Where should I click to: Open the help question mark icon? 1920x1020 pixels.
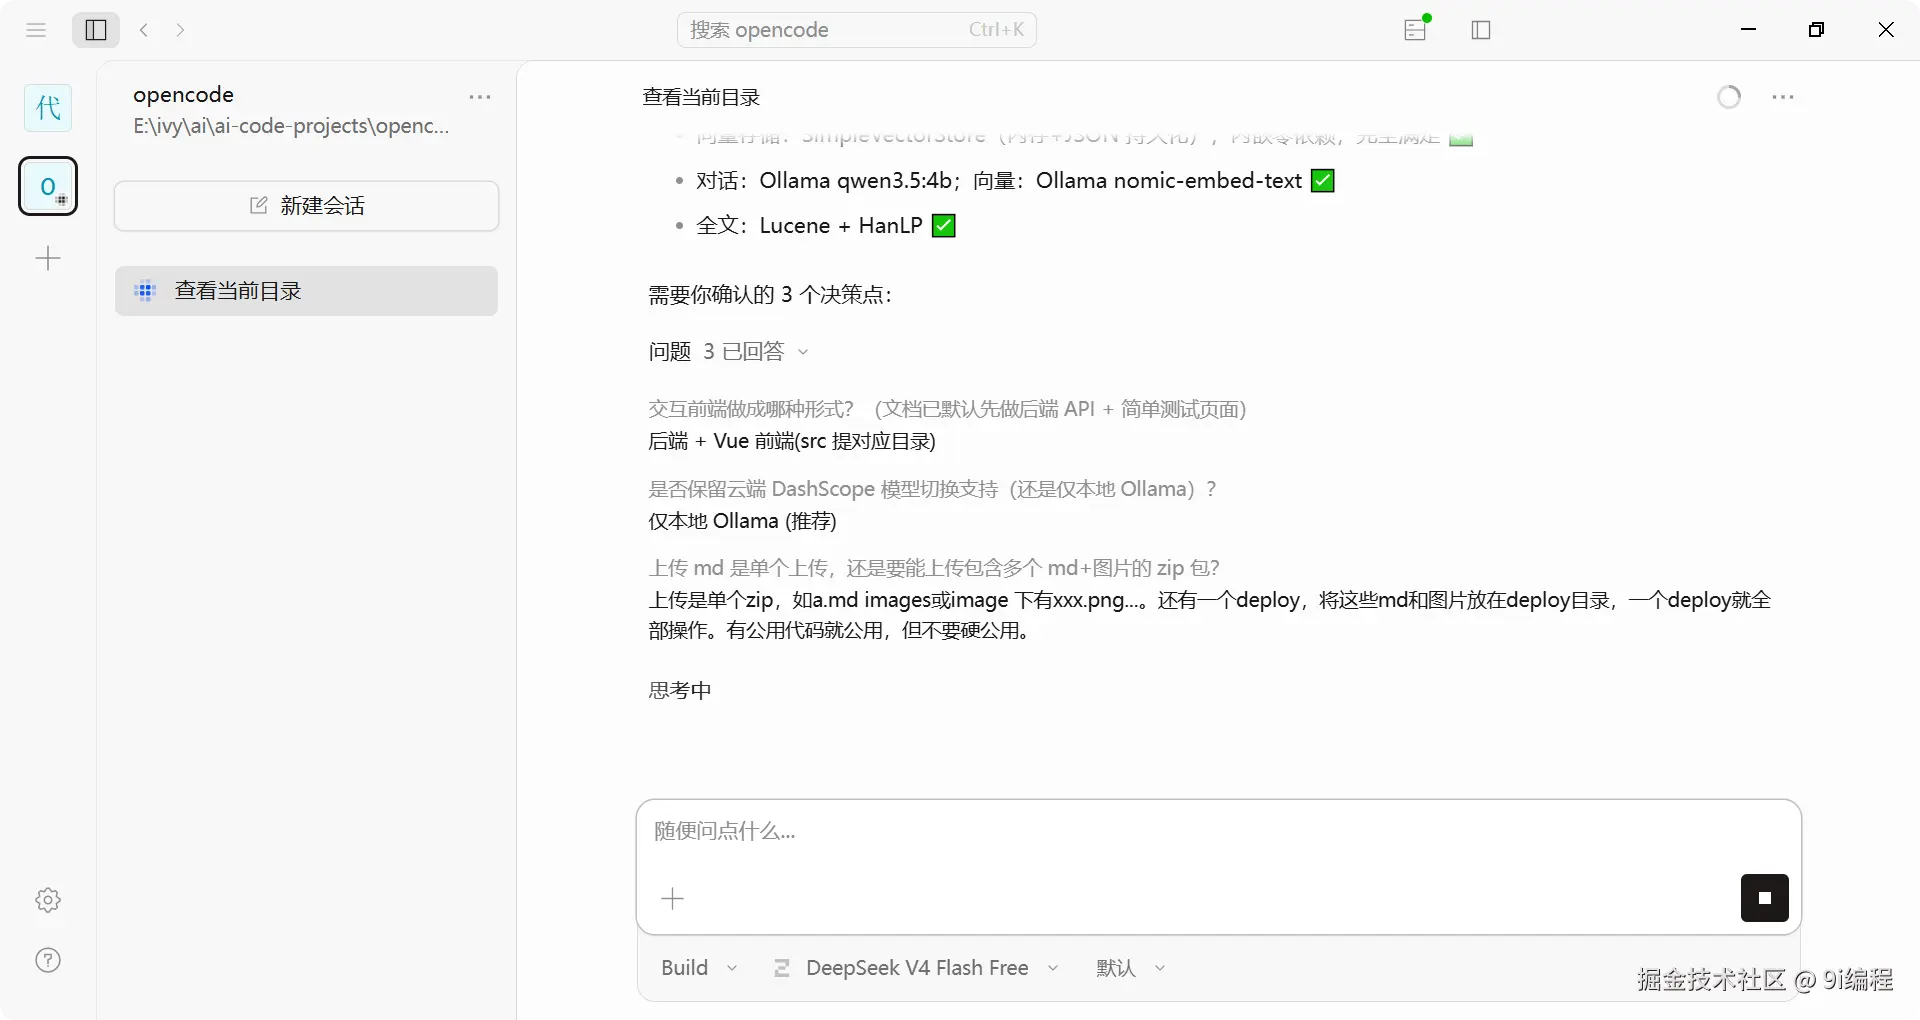[x=48, y=960]
